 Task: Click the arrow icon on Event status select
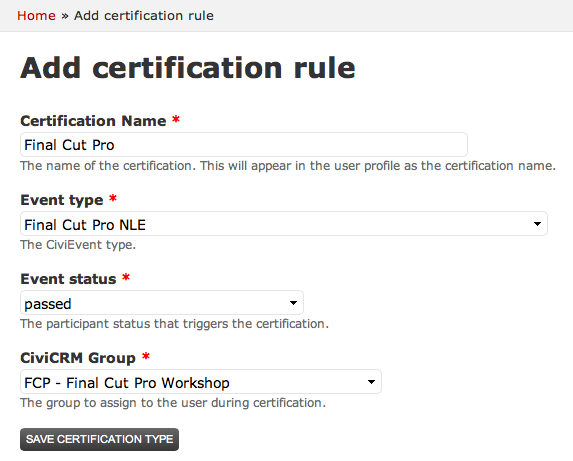tap(293, 303)
